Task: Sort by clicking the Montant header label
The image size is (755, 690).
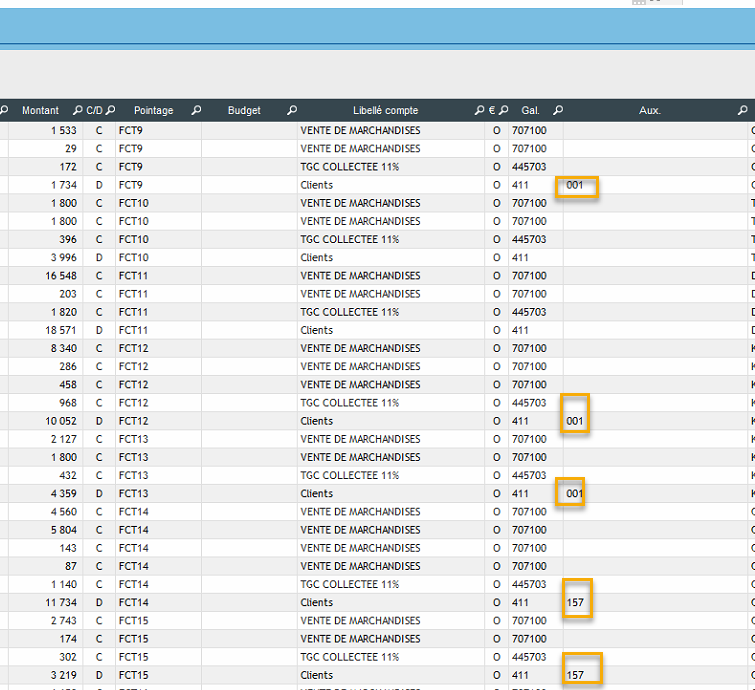Action: click(40, 111)
